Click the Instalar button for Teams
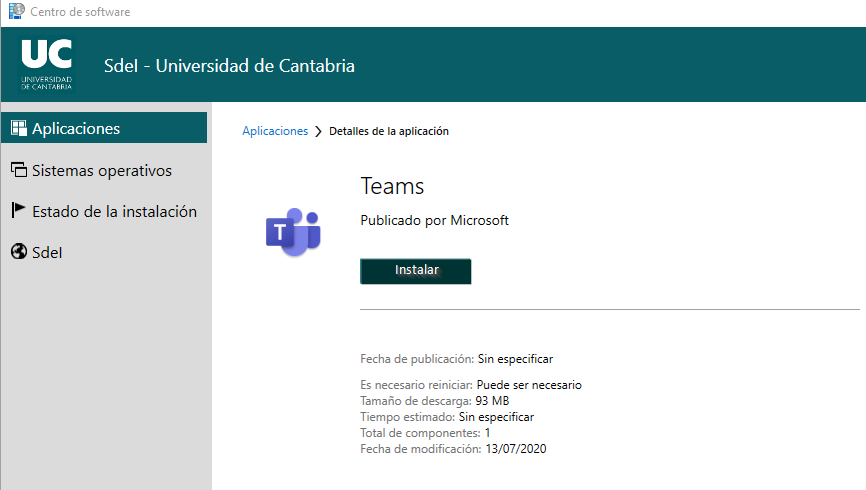The image size is (866, 490). pyautogui.click(x=415, y=271)
